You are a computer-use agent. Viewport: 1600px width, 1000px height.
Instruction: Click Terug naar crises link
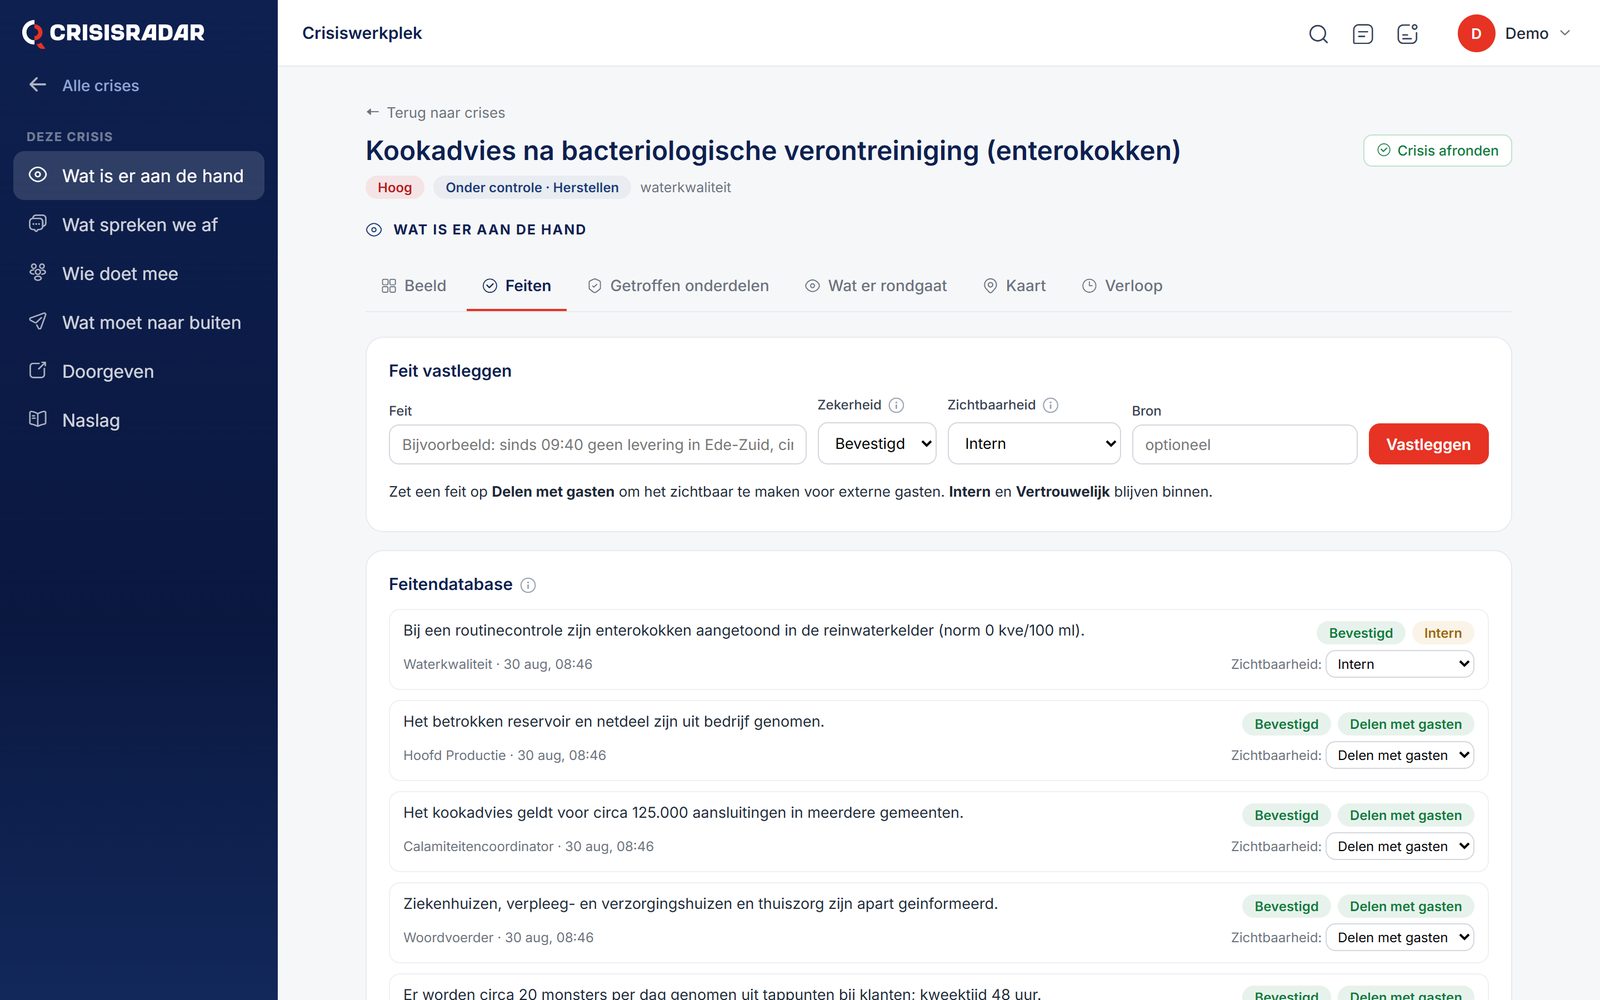click(x=435, y=113)
